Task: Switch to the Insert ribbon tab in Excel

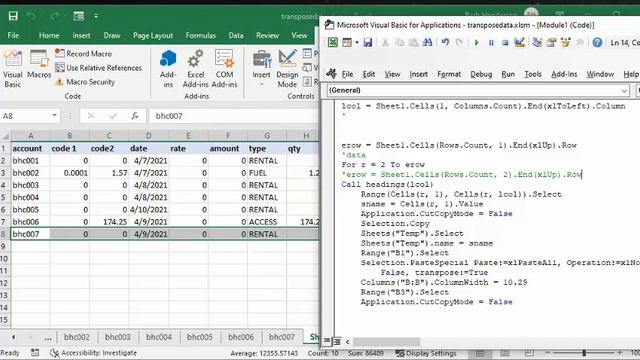Action: (x=81, y=36)
